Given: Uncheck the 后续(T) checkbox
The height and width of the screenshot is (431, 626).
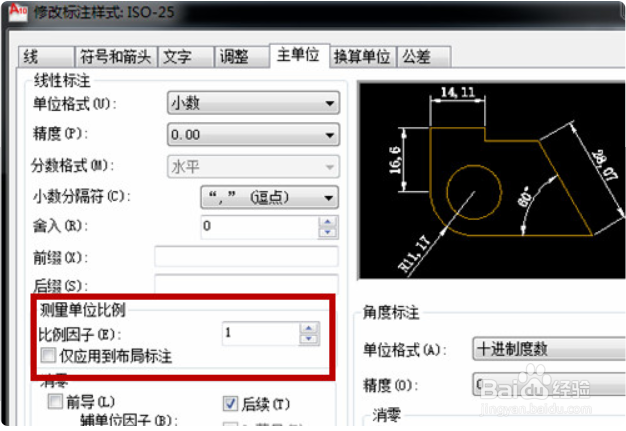Looking at the screenshot, I should point(230,404).
